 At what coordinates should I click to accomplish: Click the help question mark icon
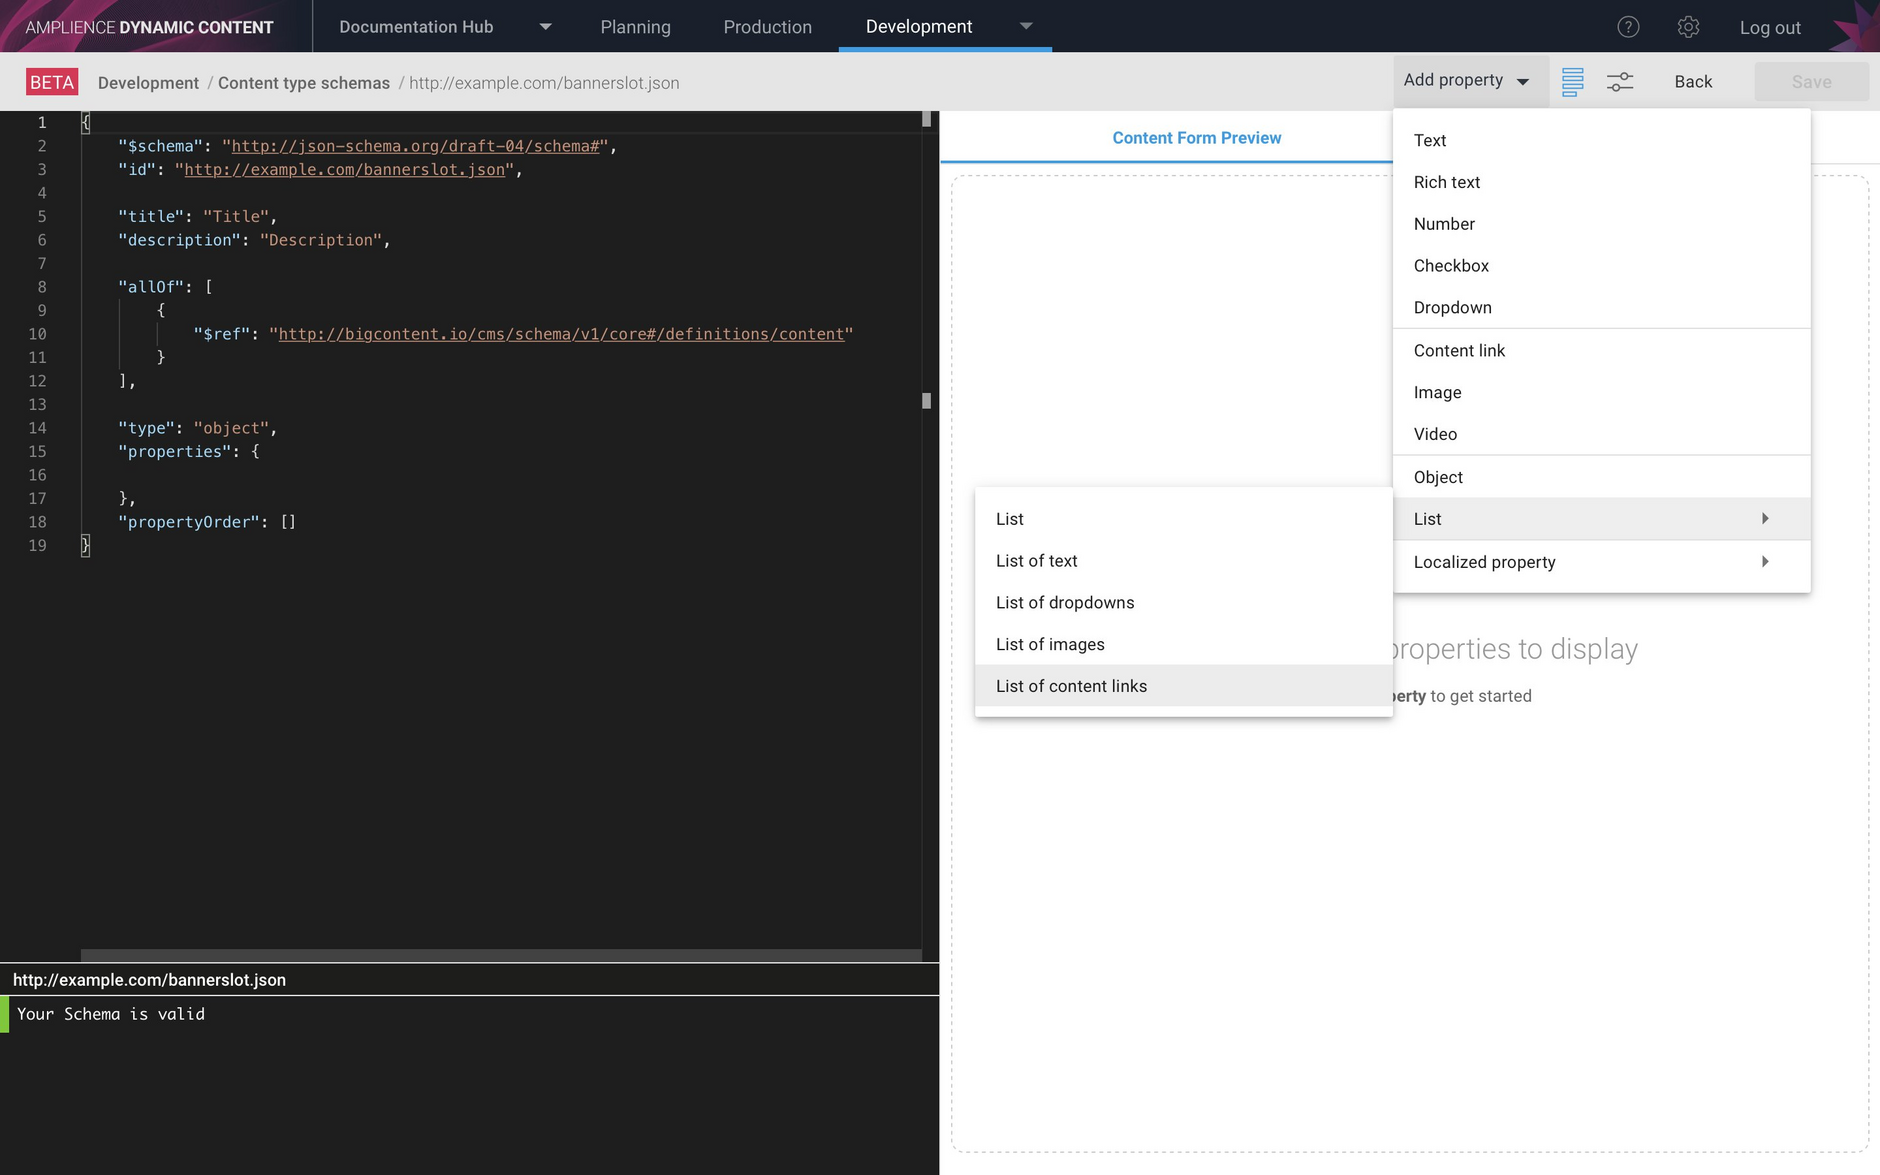click(x=1628, y=27)
